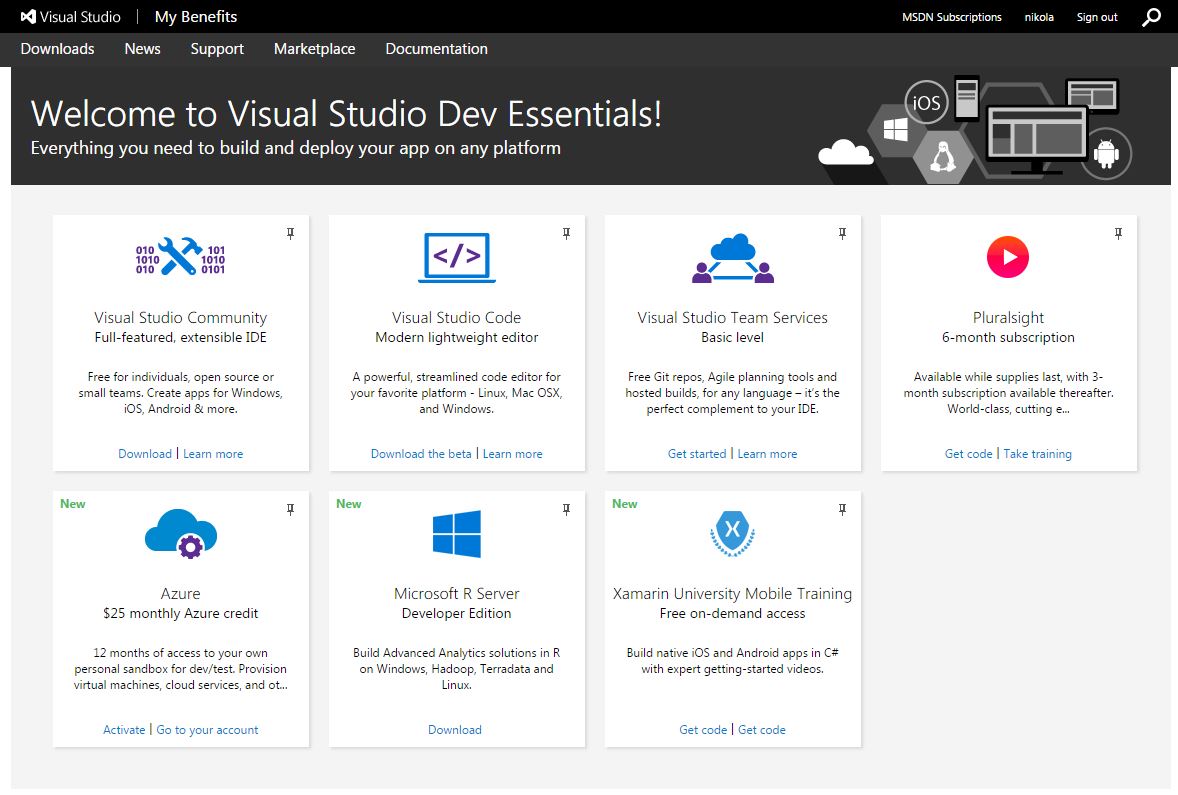Click second Get code link for Xamarin
This screenshot has width=1178, height=795.
point(762,730)
